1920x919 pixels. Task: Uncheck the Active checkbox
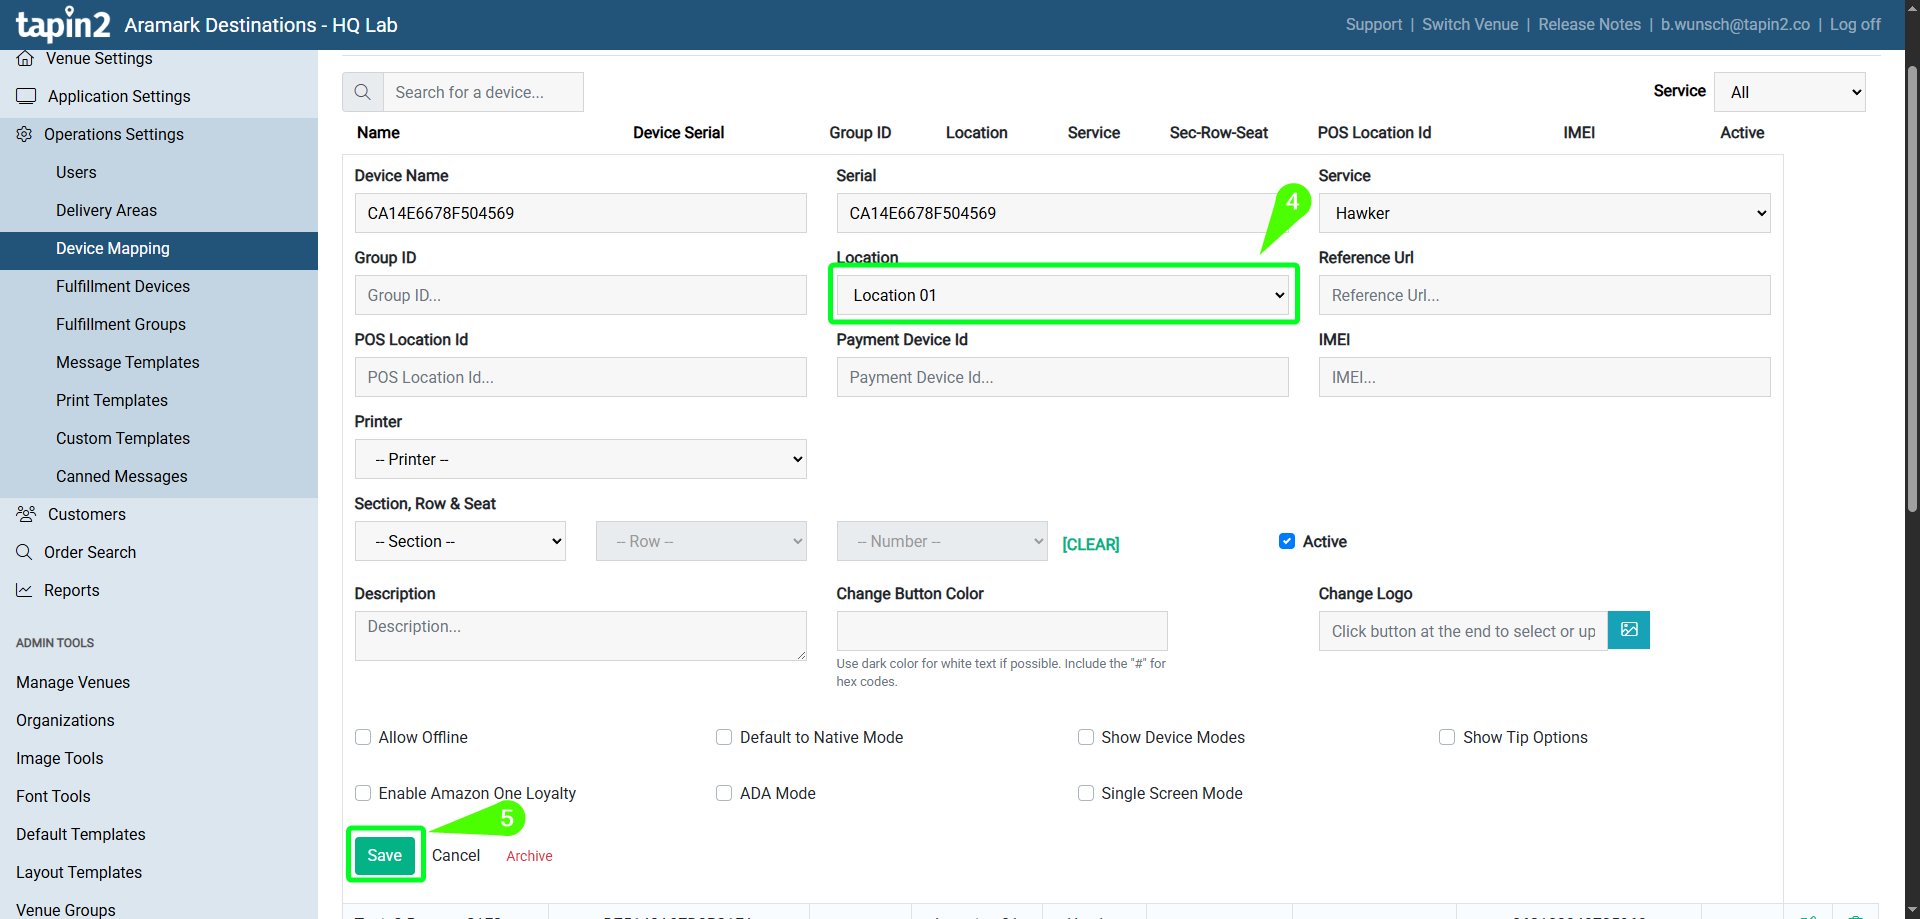[x=1287, y=541]
